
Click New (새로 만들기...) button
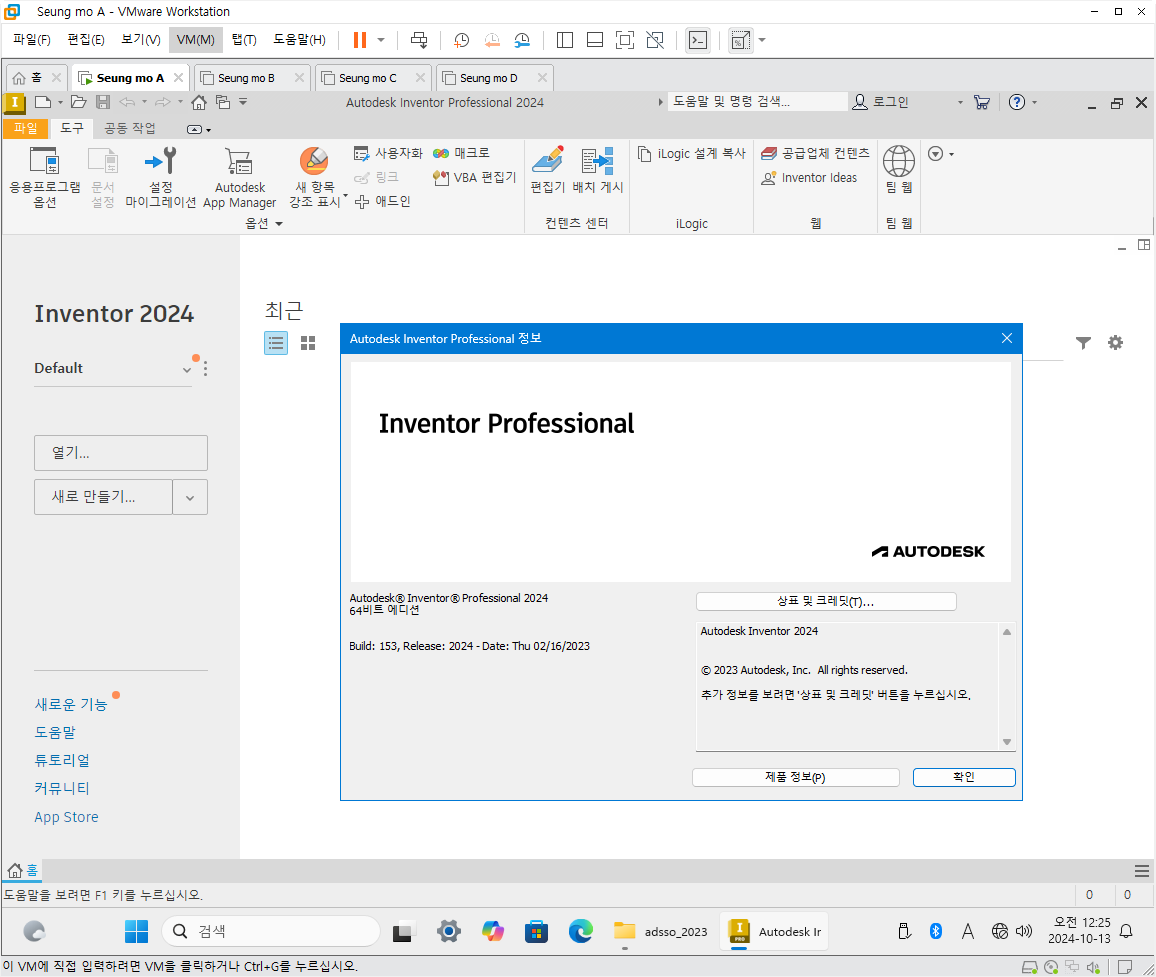pos(103,498)
